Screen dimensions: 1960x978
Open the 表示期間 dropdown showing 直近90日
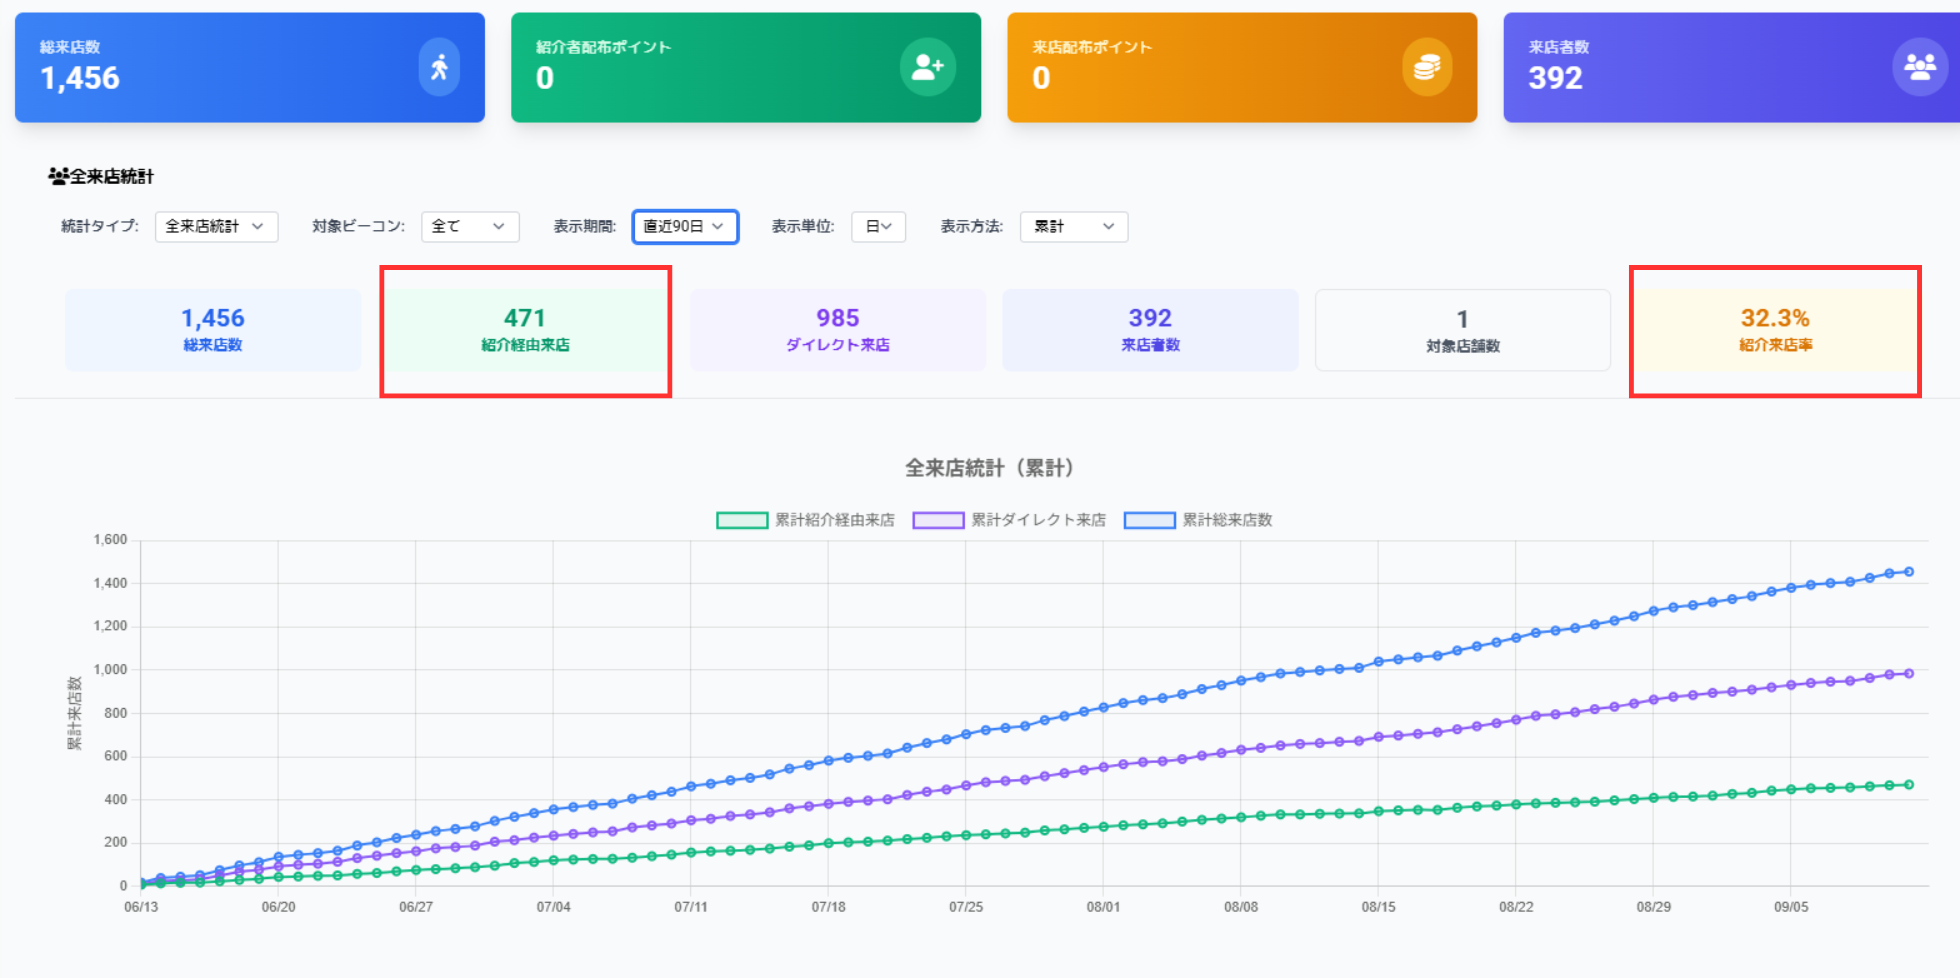[x=685, y=227]
